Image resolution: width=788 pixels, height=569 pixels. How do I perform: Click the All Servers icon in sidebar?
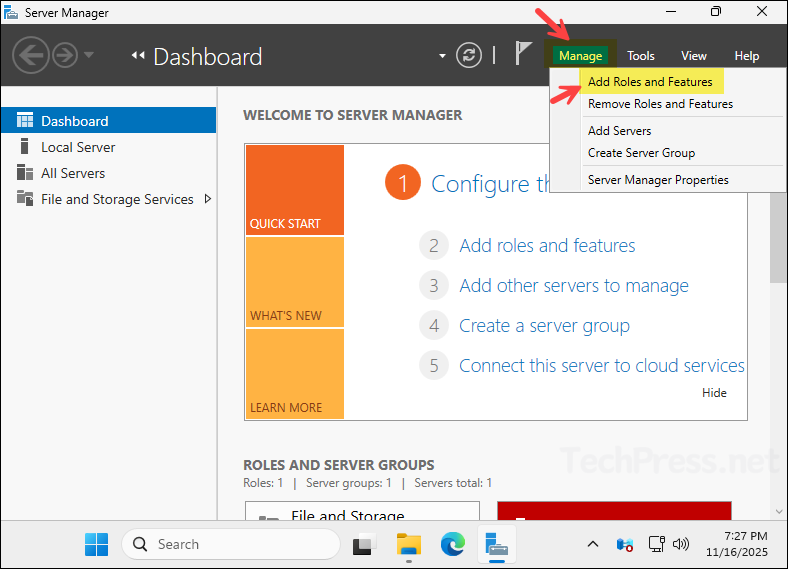[x=25, y=172]
